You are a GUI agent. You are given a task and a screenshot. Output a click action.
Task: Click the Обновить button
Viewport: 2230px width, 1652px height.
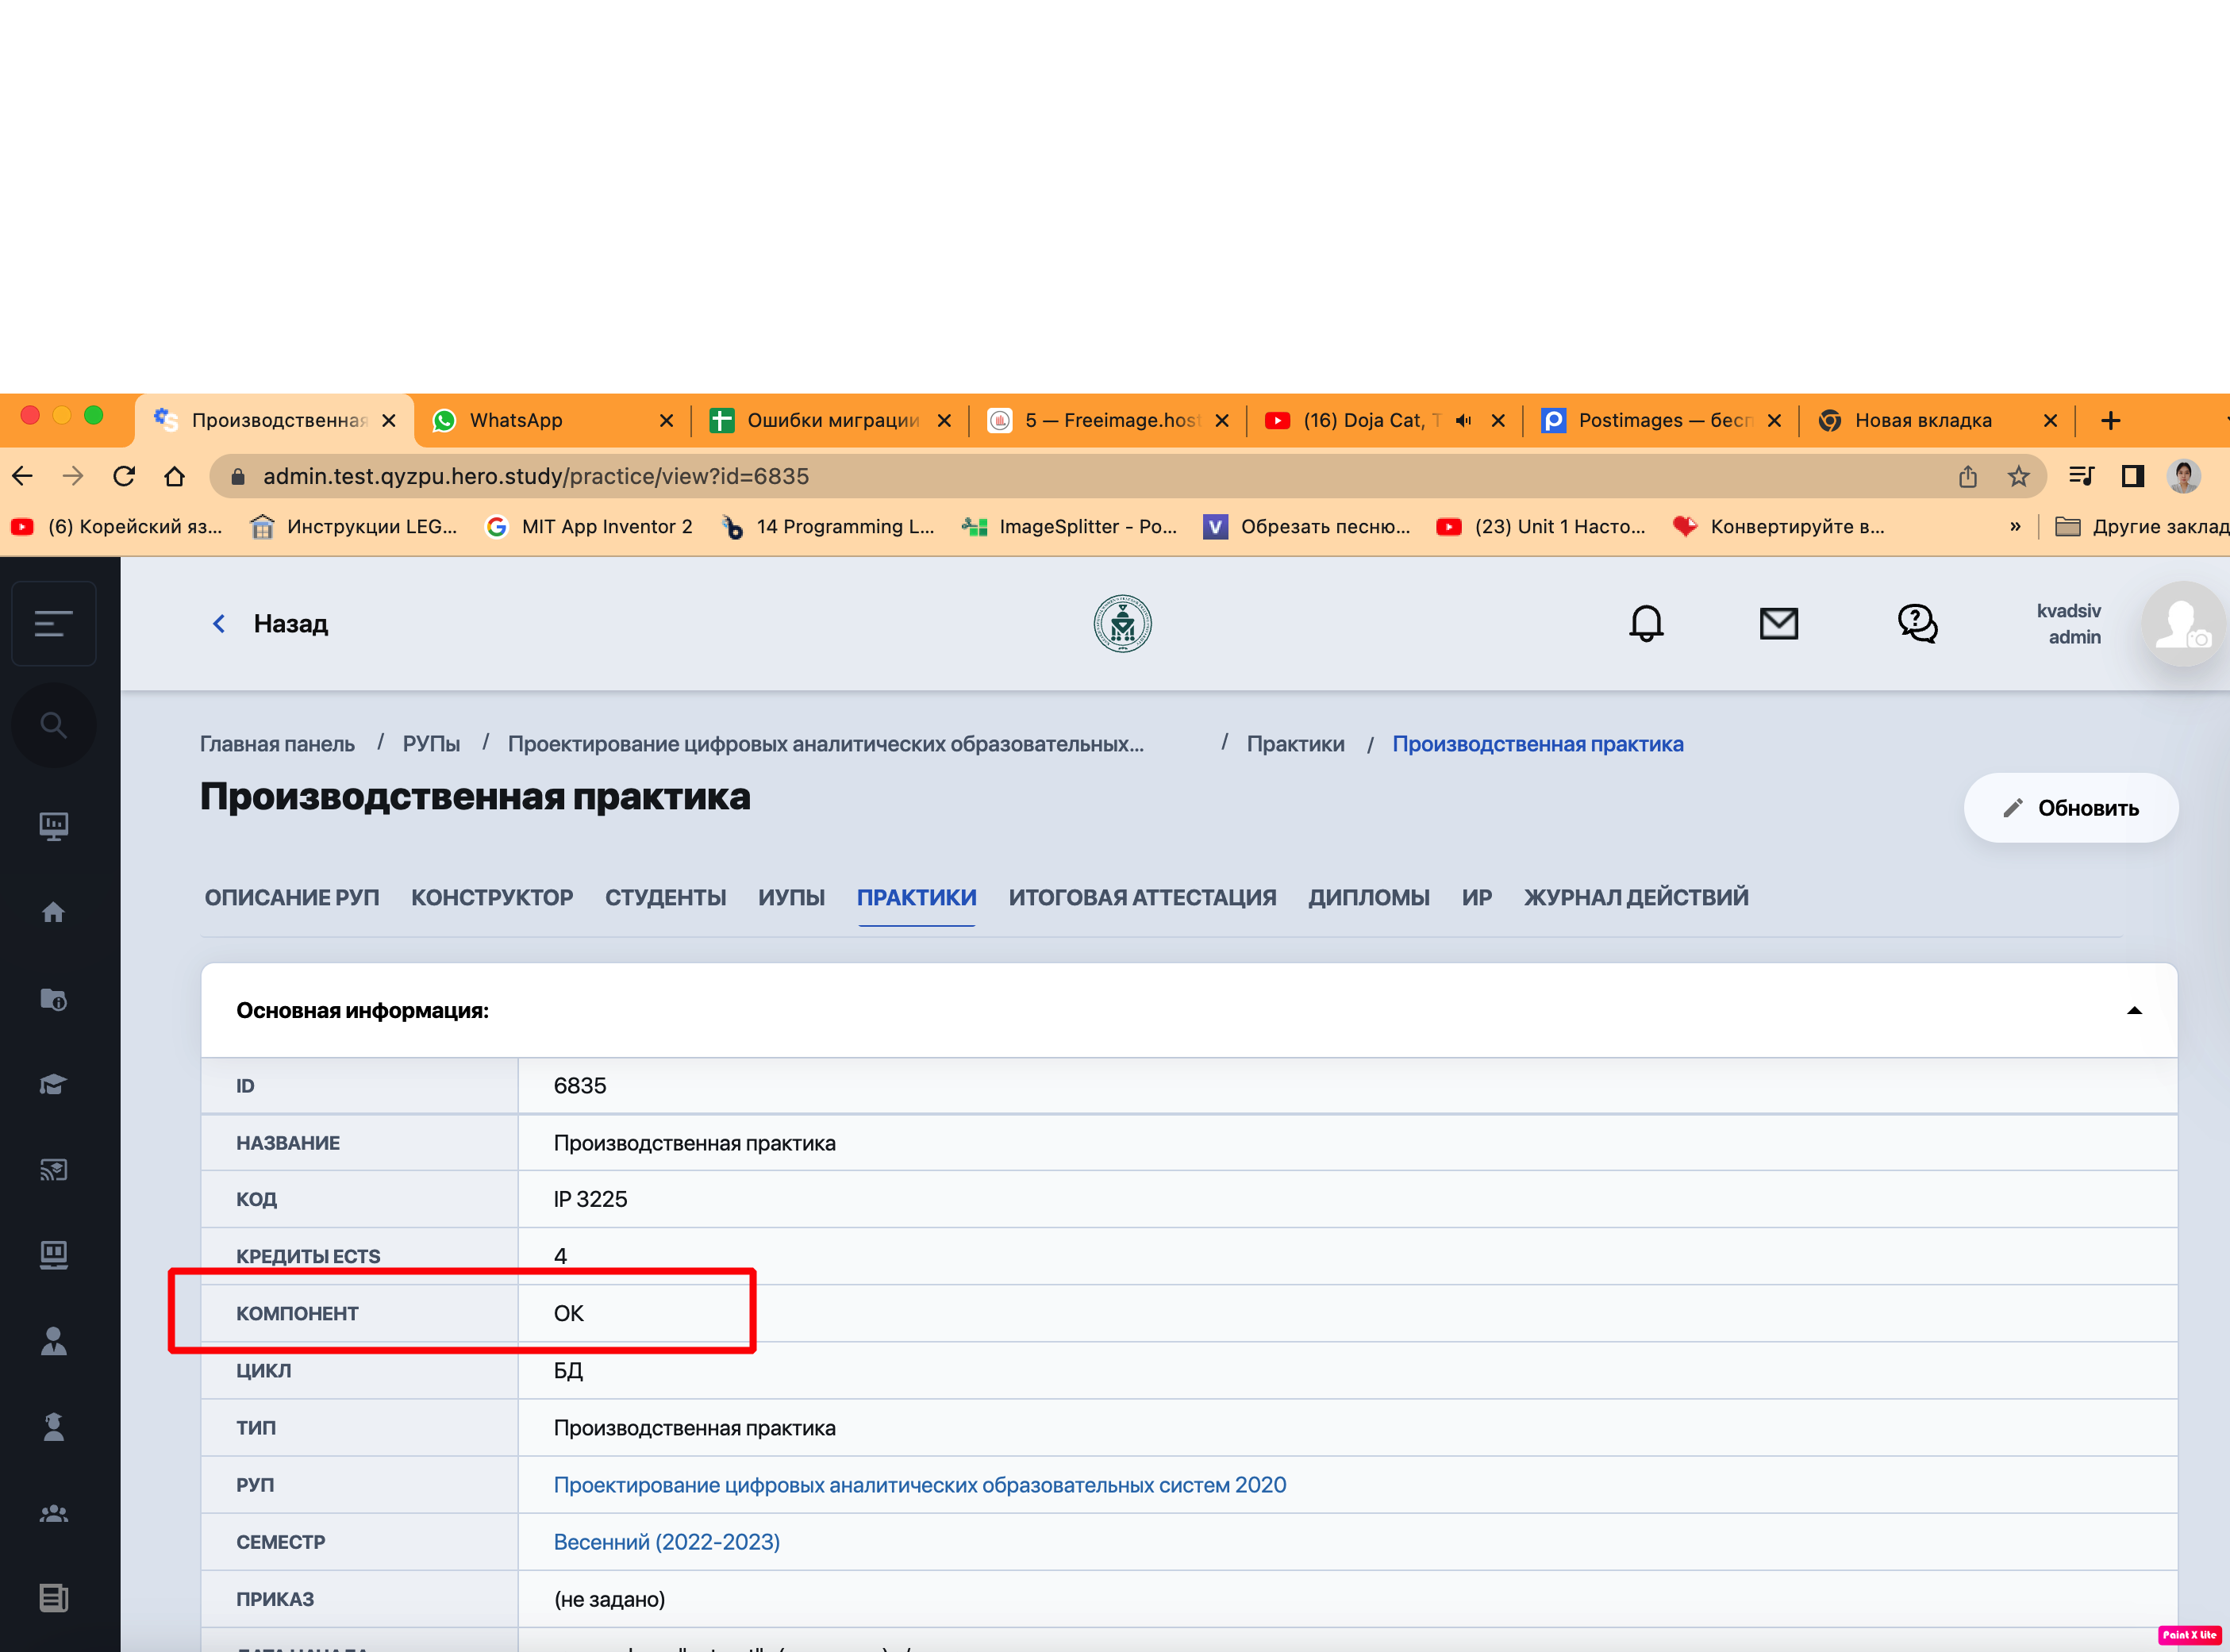(2070, 807)
